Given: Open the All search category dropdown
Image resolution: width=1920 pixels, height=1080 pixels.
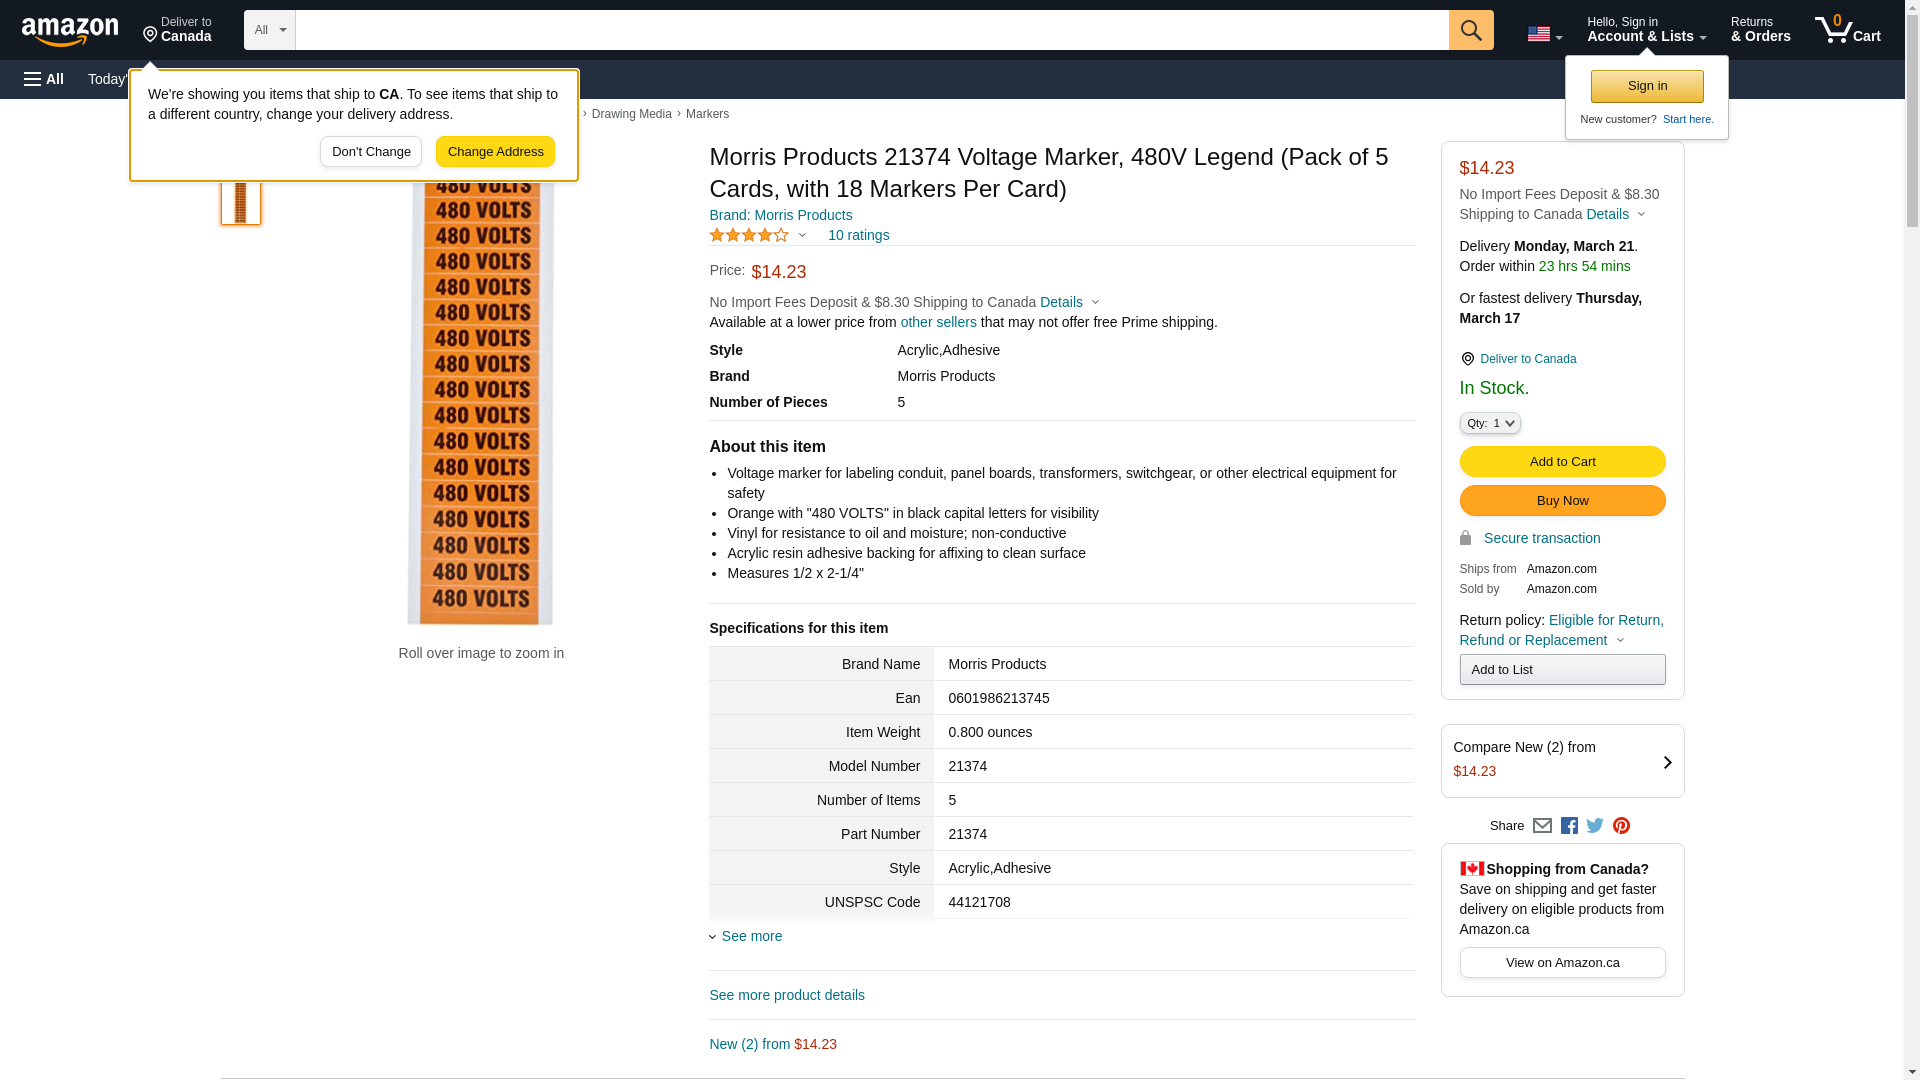Looking at the screenshot, I should 270,30.
